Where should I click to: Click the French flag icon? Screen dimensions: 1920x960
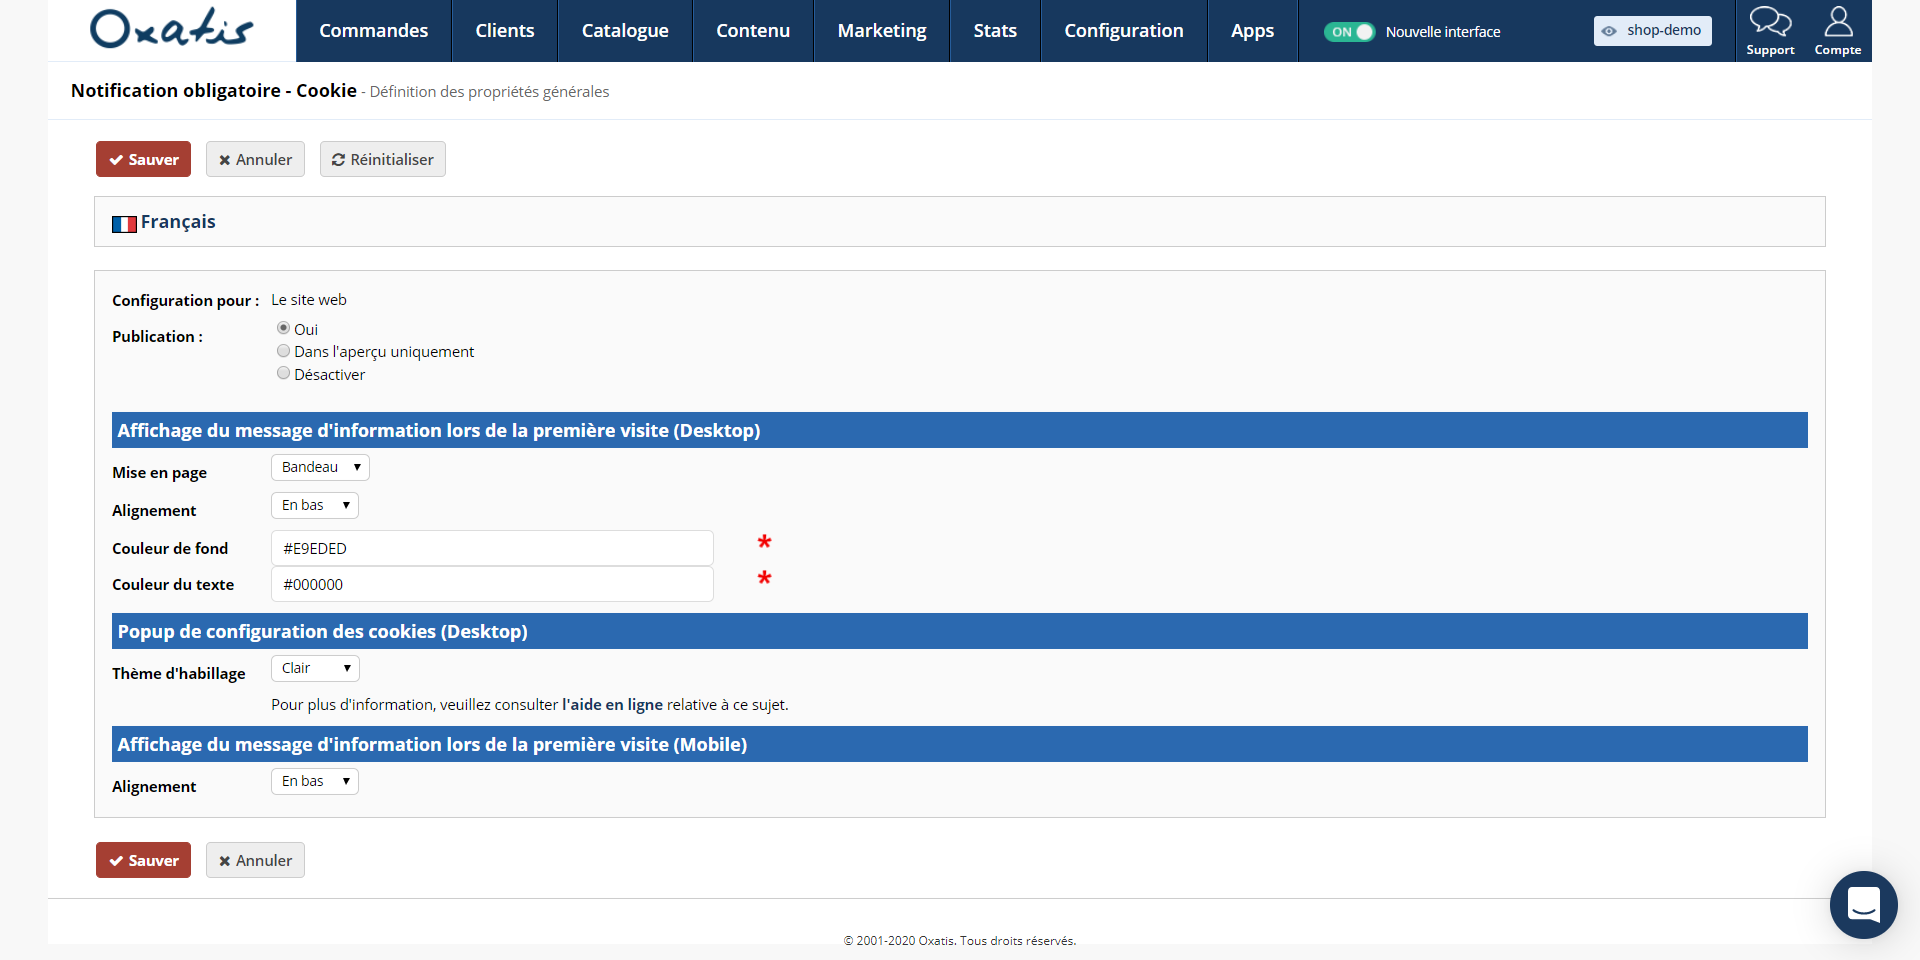tap(124, 224)
